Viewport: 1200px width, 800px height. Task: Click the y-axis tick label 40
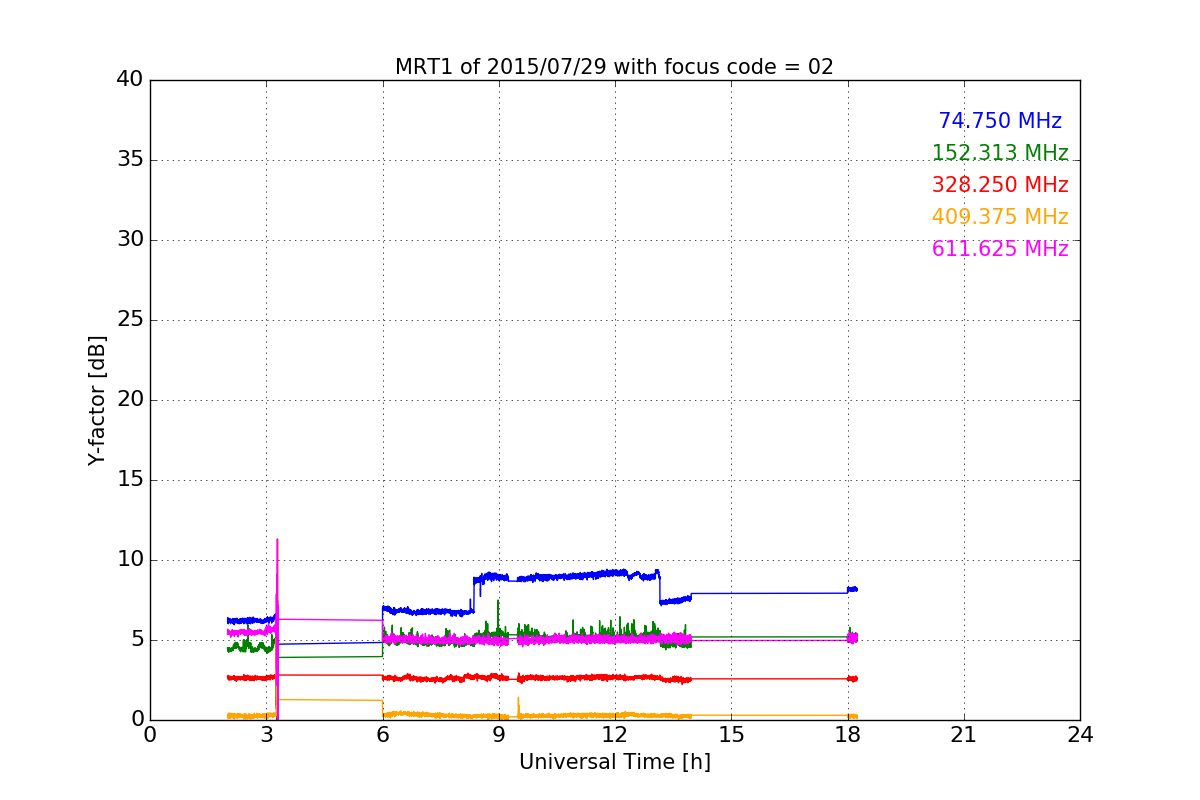(130, 80)
